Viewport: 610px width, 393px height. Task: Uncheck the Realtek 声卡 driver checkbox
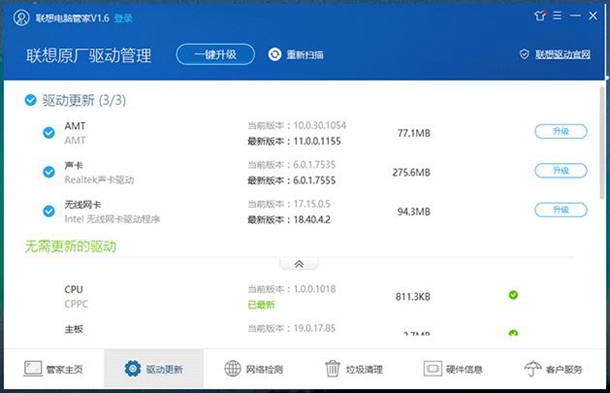49,172
